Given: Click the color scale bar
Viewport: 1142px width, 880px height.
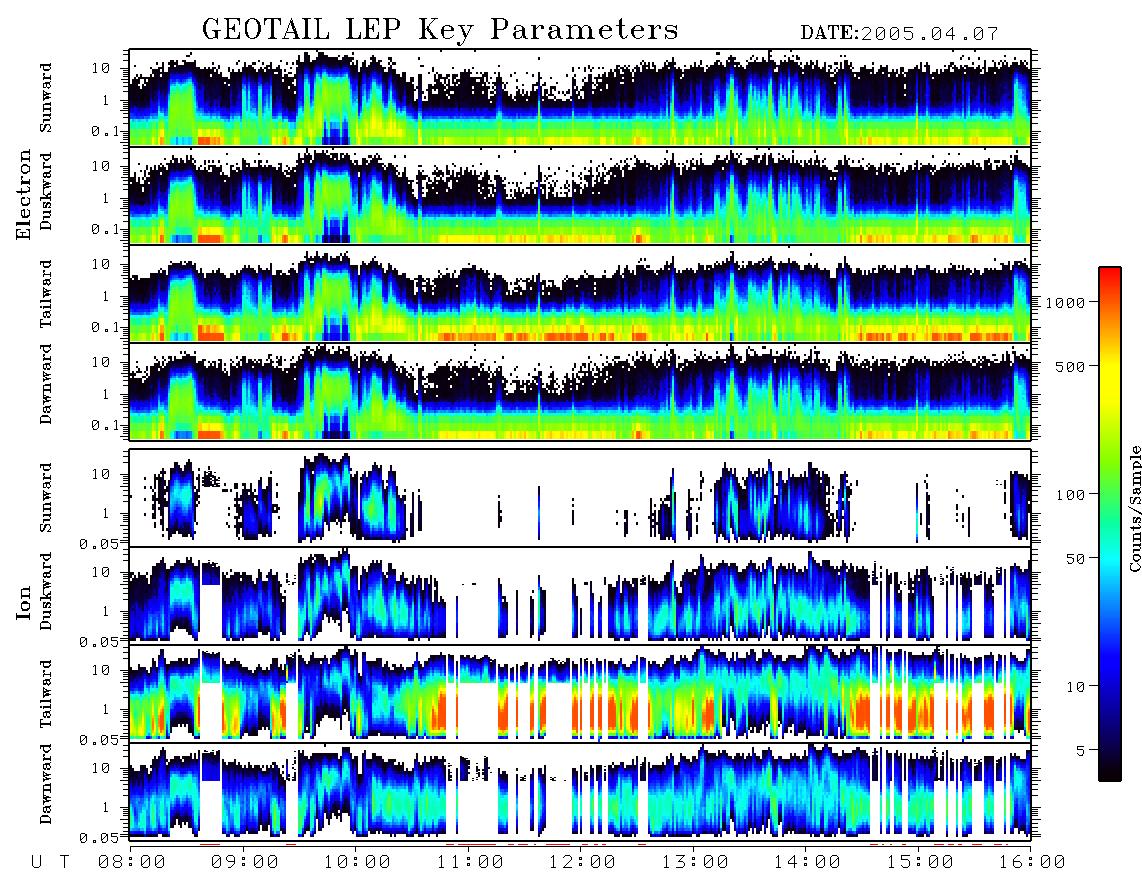Looking at the screenshot, I should point(1110,524).
